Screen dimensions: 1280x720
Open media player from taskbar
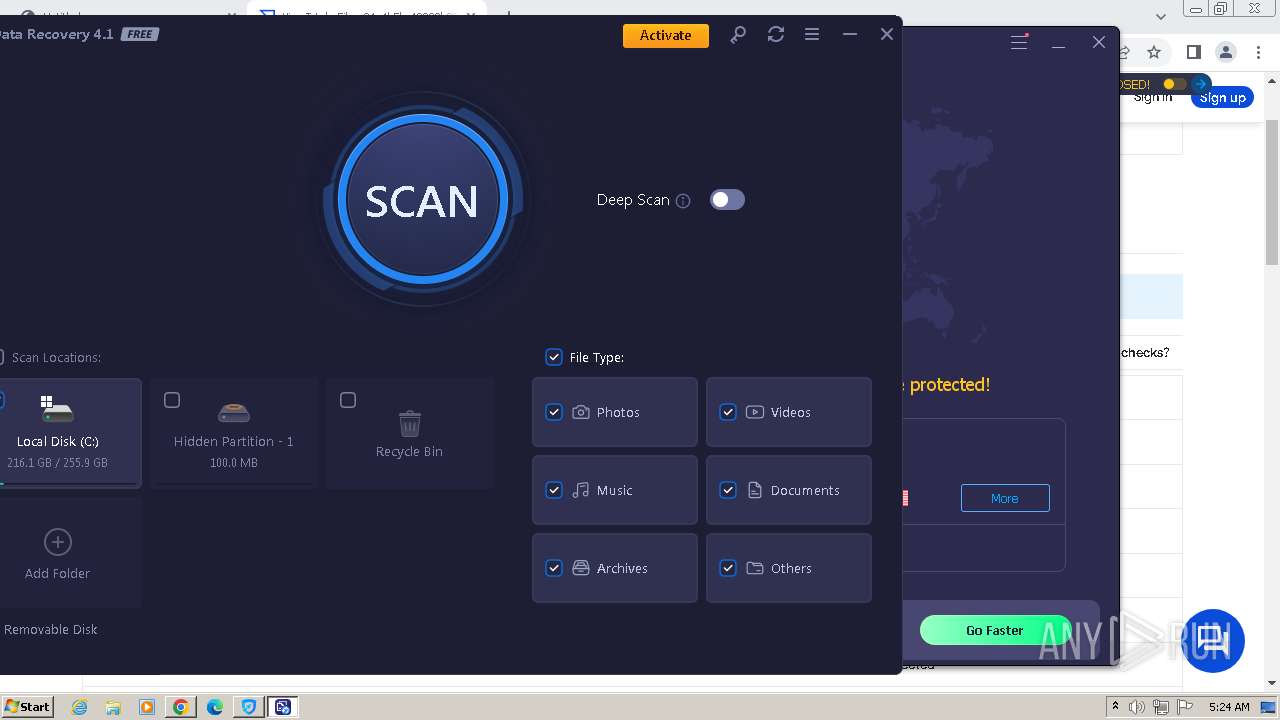pos(147,707)
